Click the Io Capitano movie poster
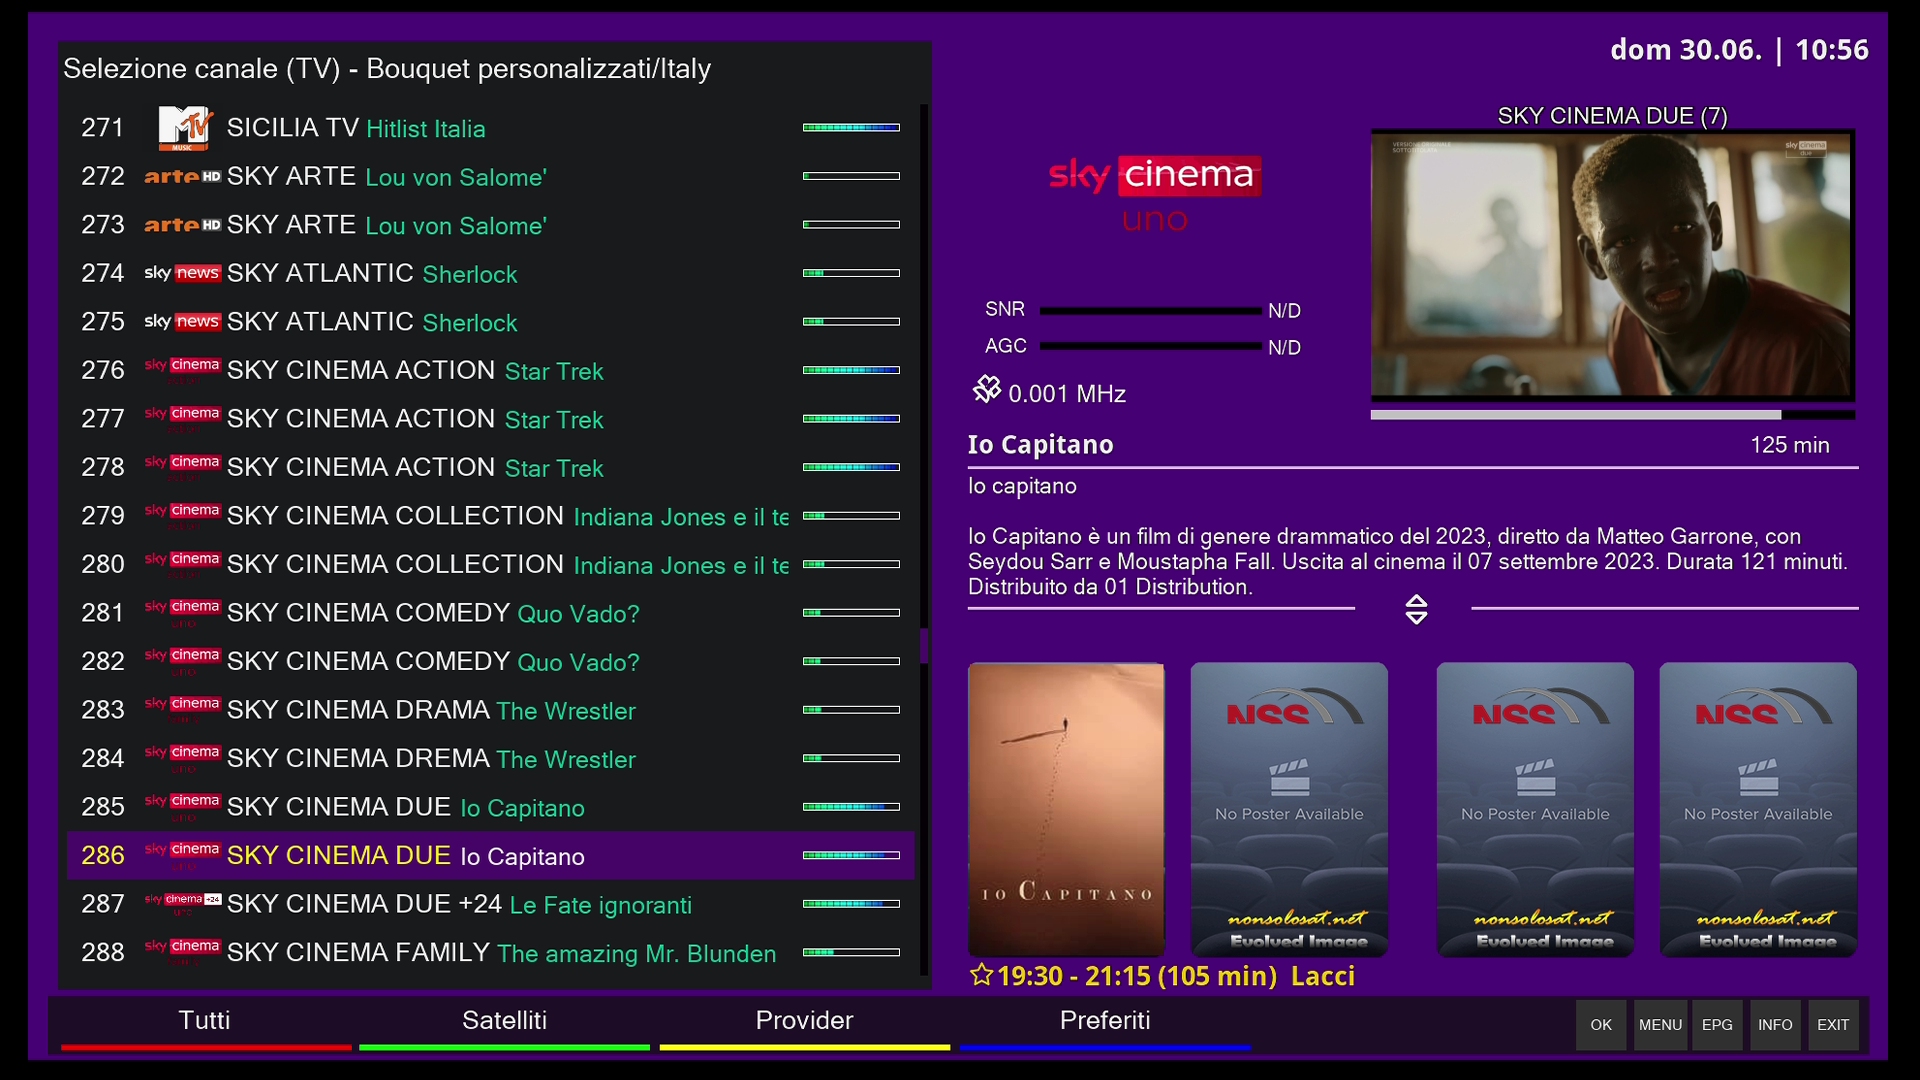The width and height of the screenshot is (1920, 1080). (1066, 808)
